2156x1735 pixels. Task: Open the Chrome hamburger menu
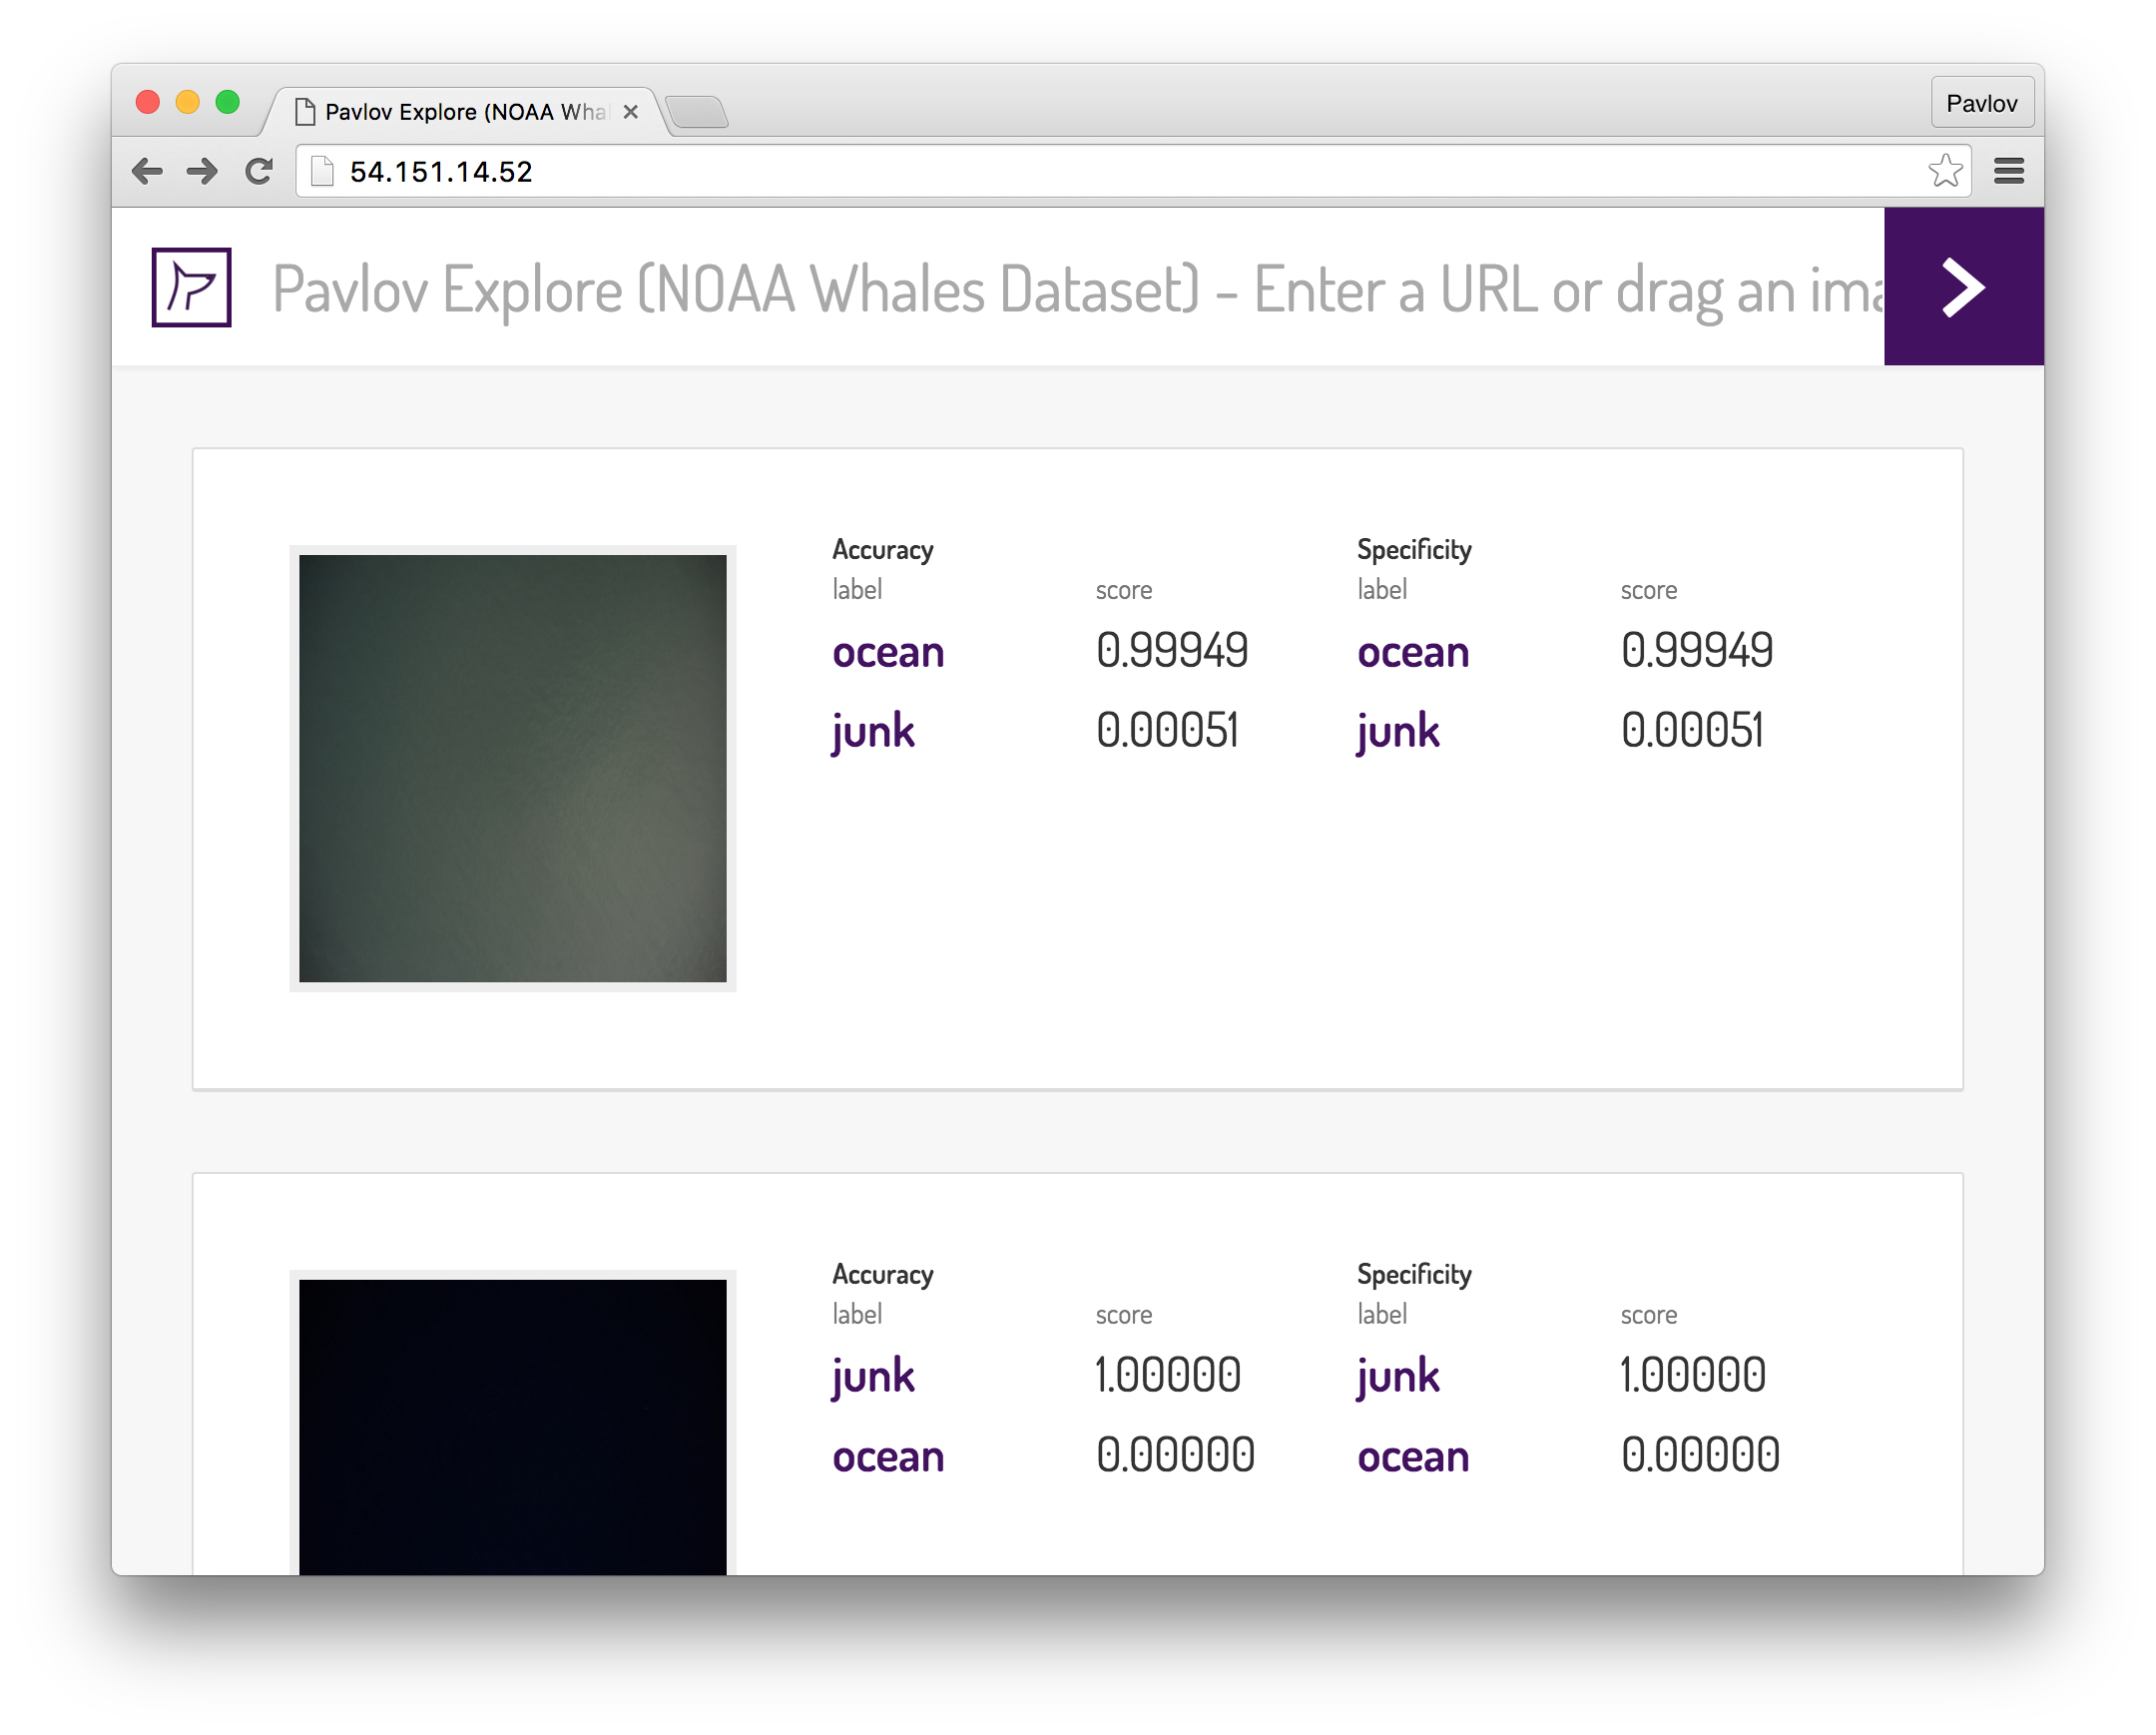[x=2008, y=171]
